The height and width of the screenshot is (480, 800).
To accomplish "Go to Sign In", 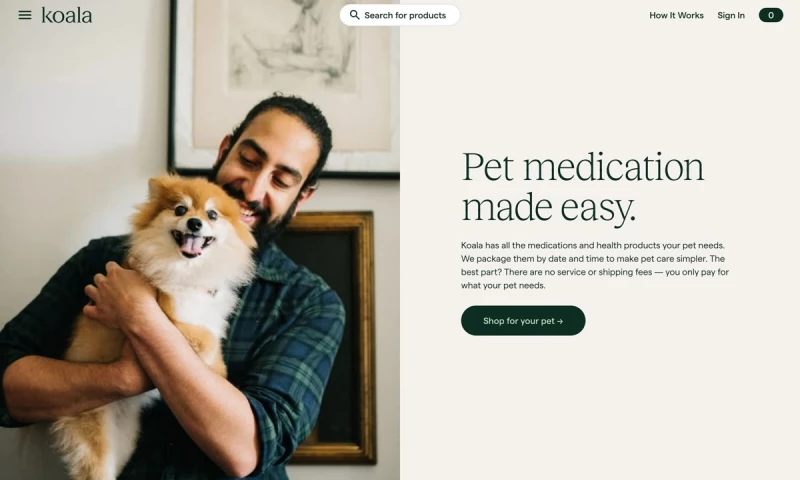I will click(731, 15).
